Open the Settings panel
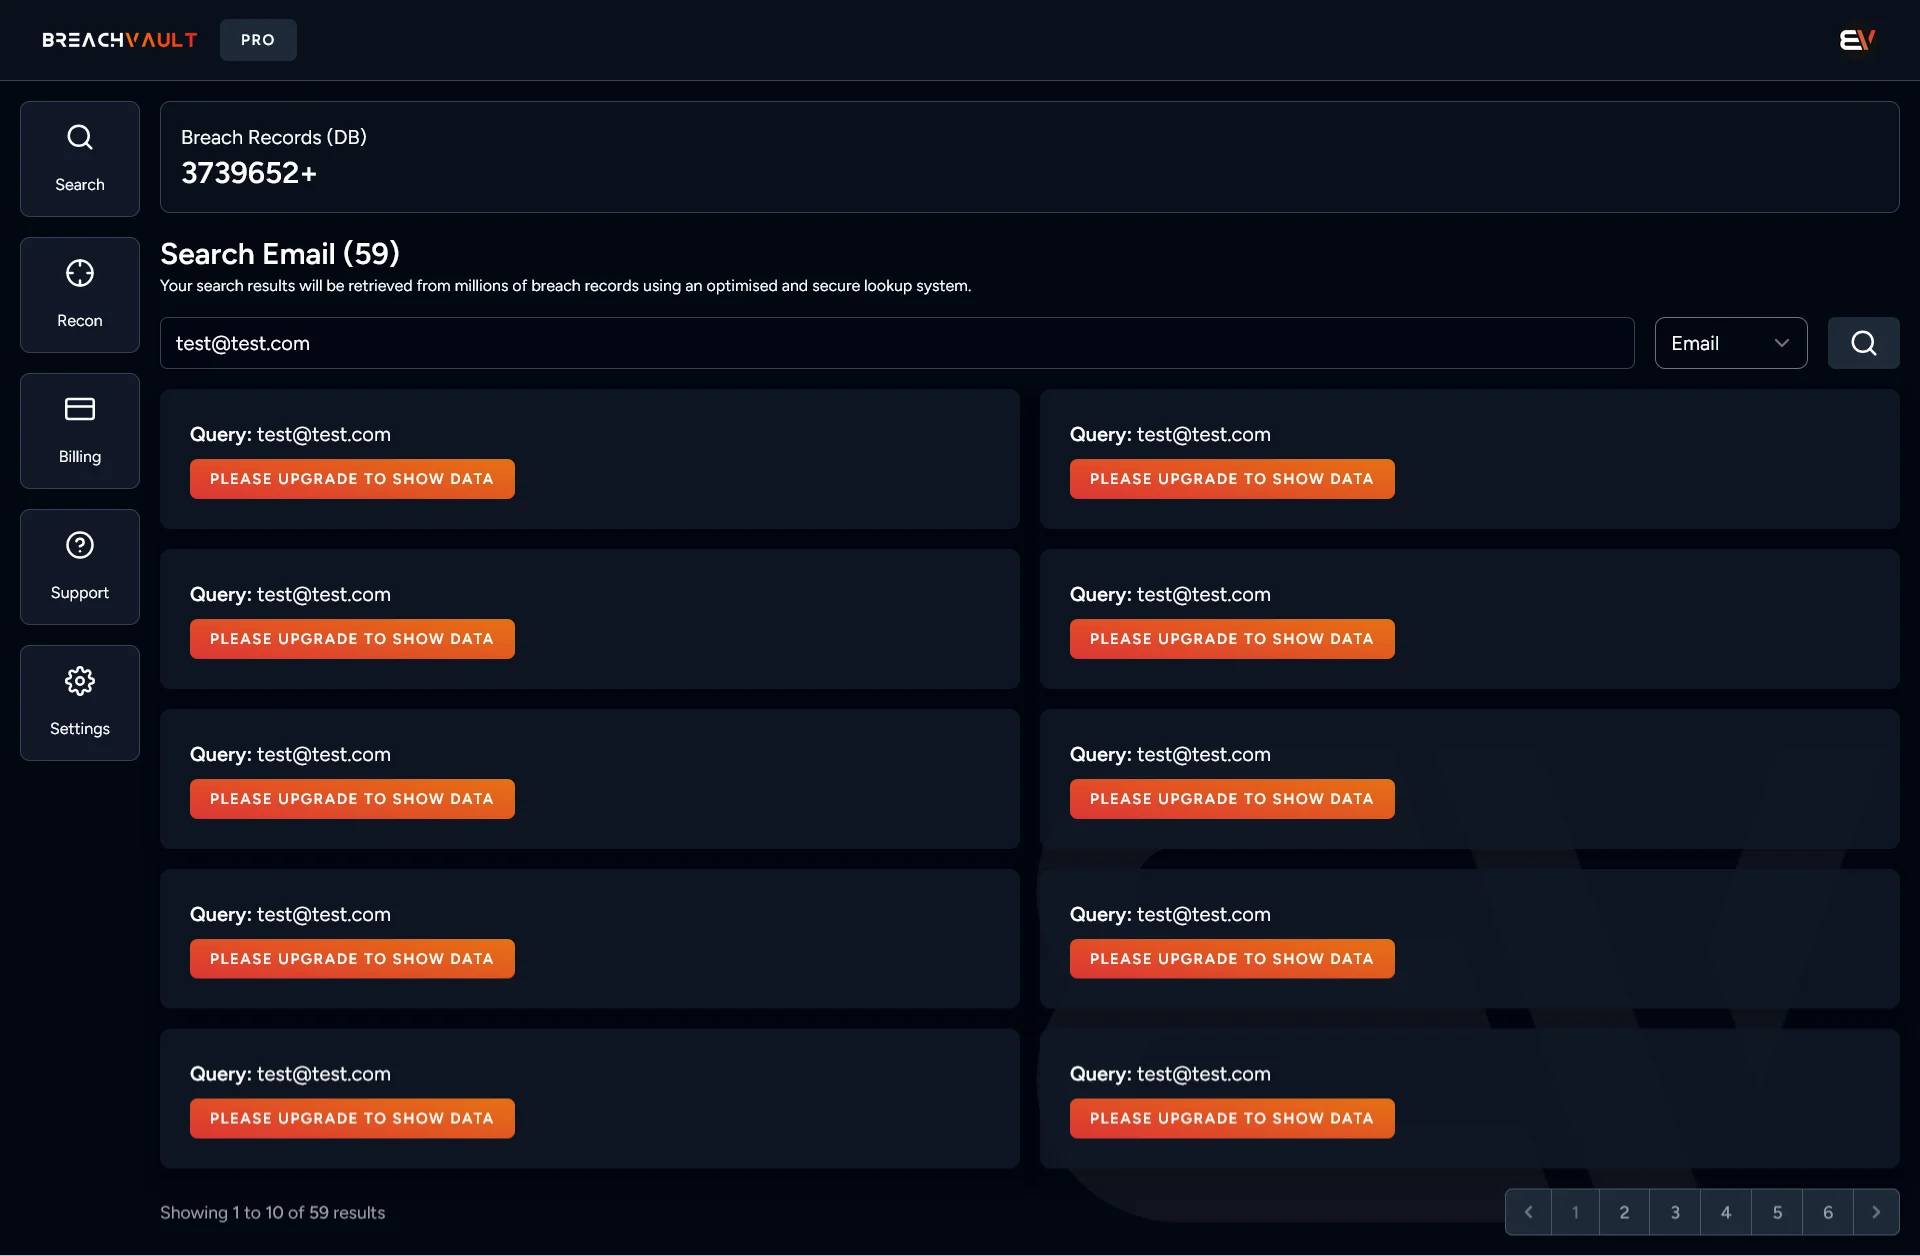The image size is (1920, 1256). [x=79, y=702]
